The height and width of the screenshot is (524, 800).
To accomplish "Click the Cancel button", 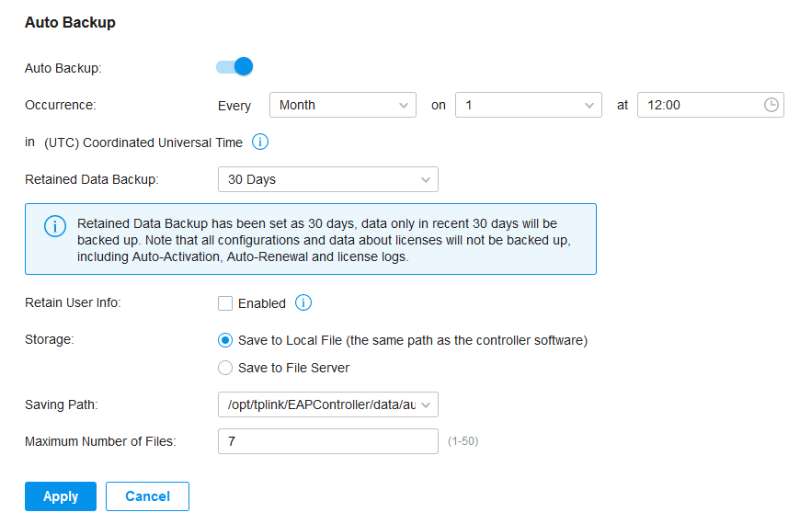I will point(147,496).
